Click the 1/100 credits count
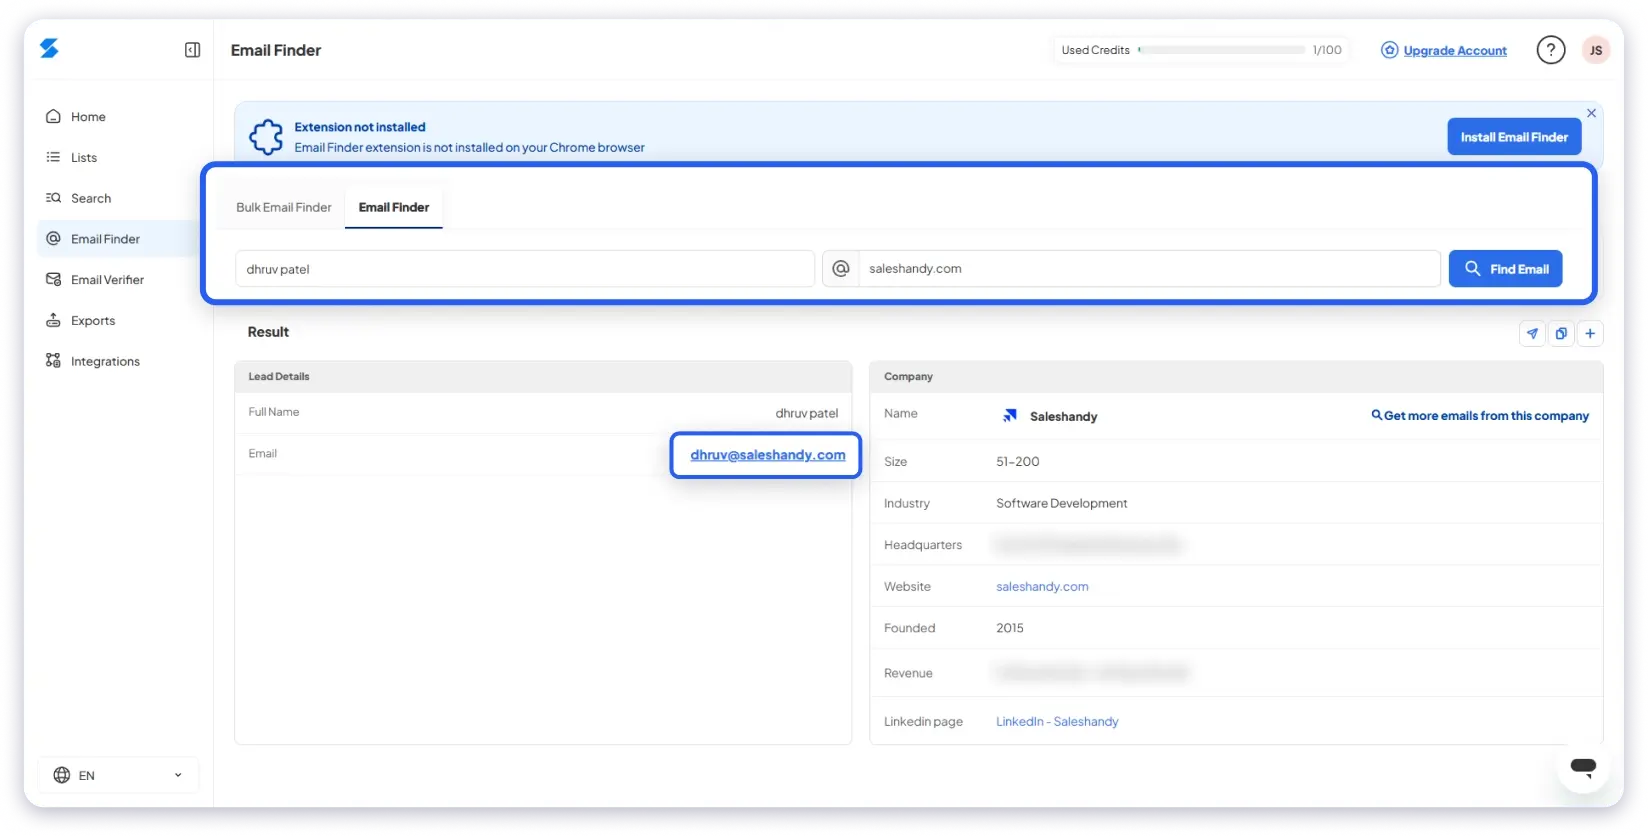The width and height of the screenshot is (1648, 836). (1327, 50)
